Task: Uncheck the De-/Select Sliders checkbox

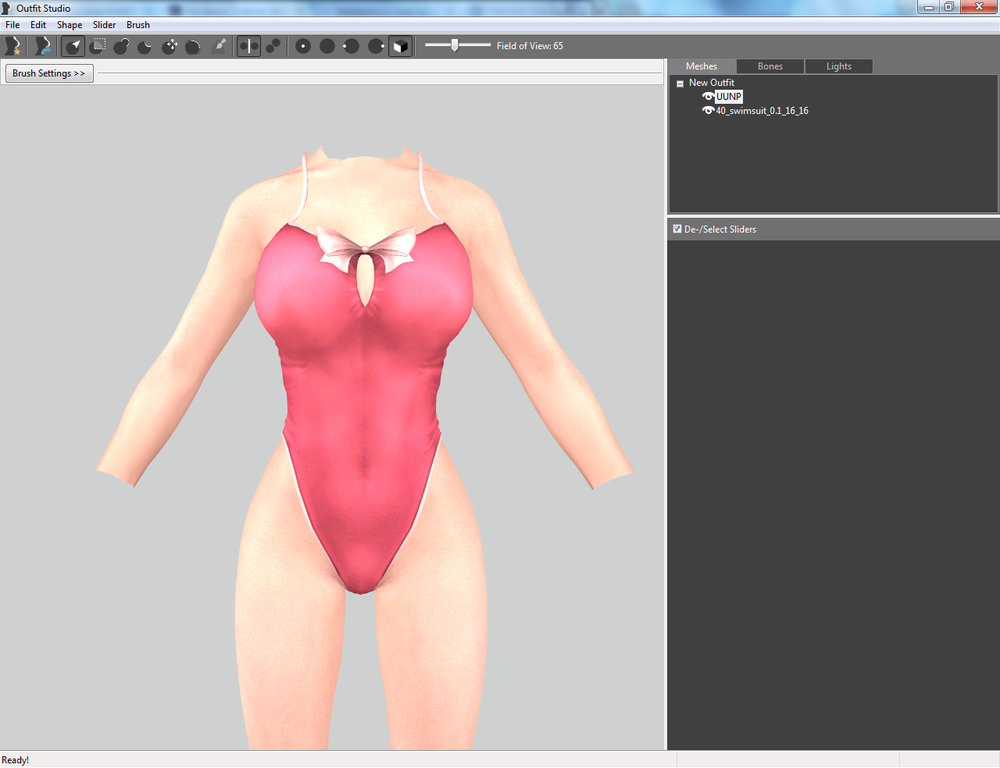Action: 677,229
